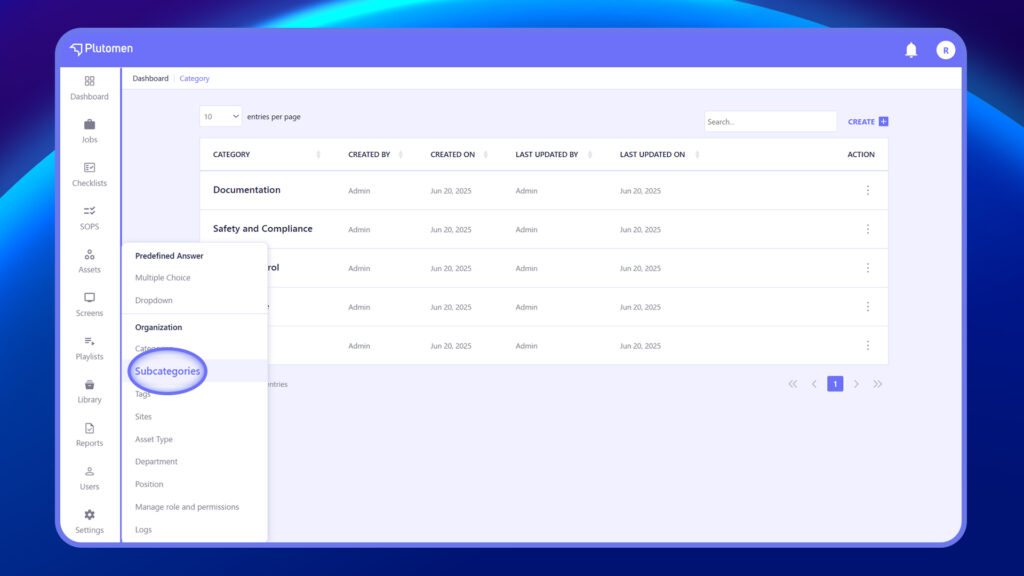
Task: Open Screens in the sidebar
Action: tap(89, 304)
